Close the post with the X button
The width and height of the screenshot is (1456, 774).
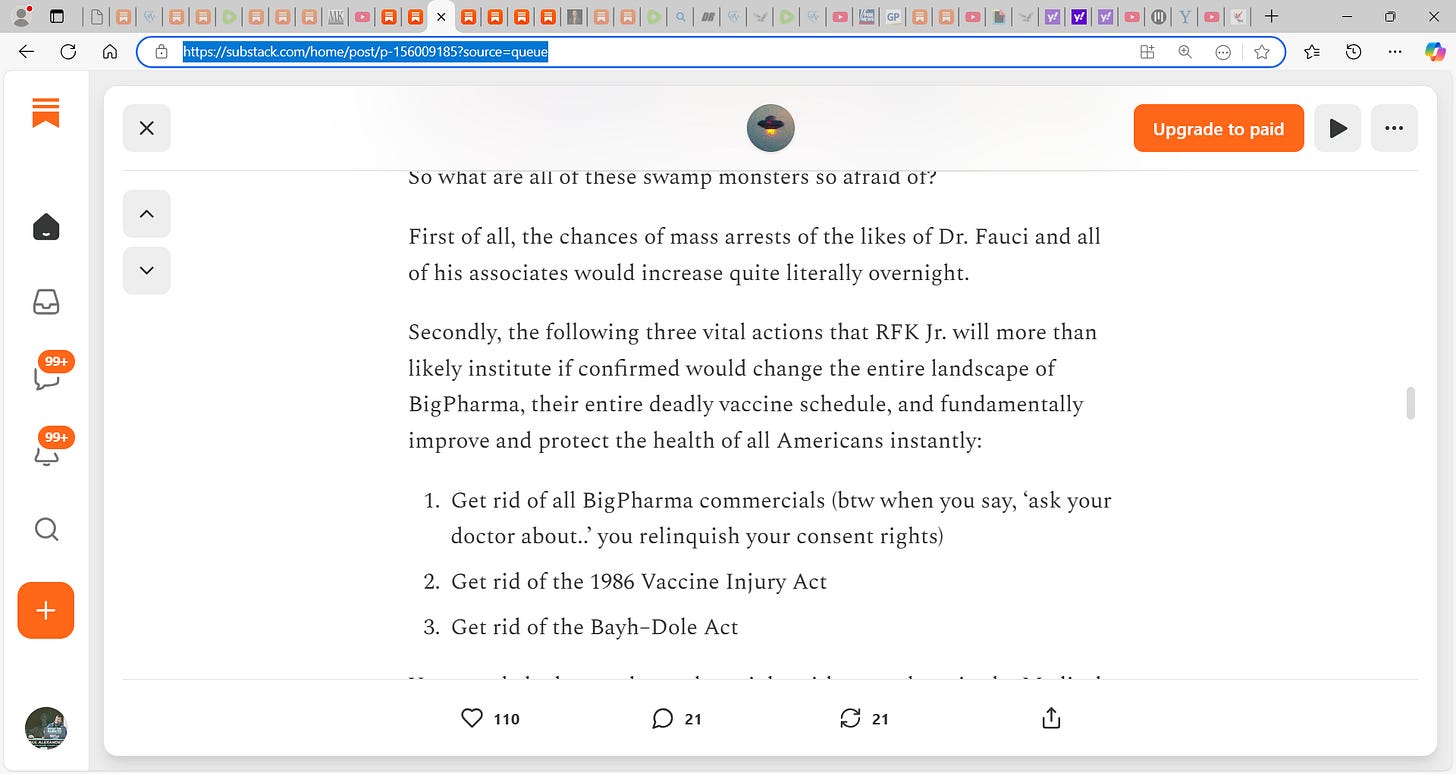pos(147,128)
